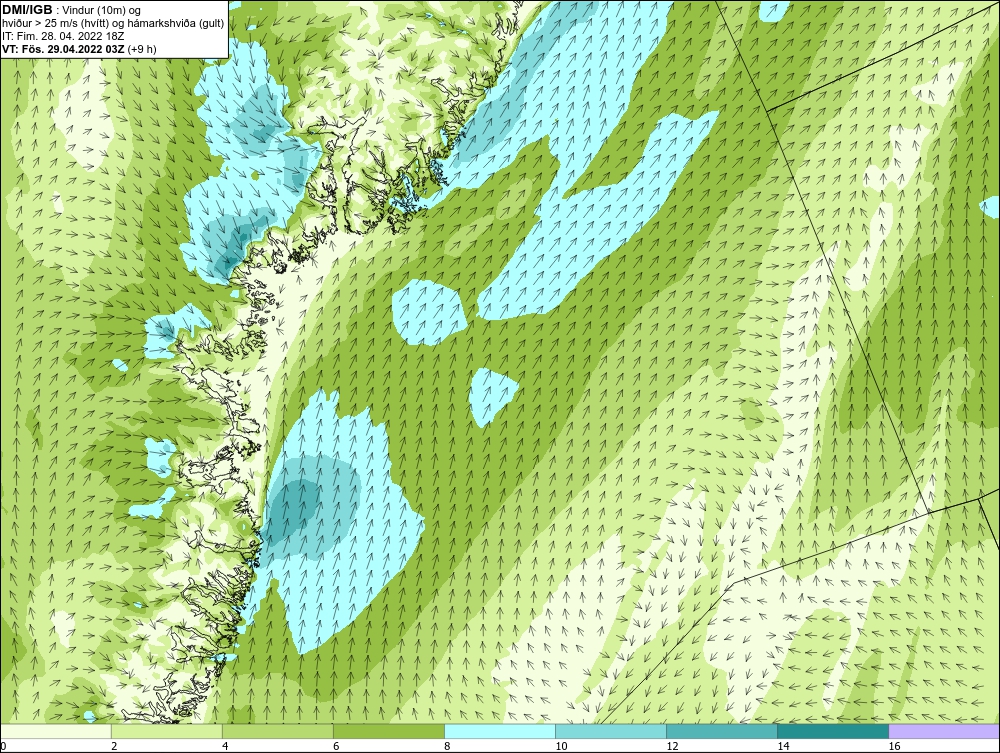1000x753 pixels.
Task: Click the 10–12 m/s turquoise legend swatch
Action: coord(611,731)
